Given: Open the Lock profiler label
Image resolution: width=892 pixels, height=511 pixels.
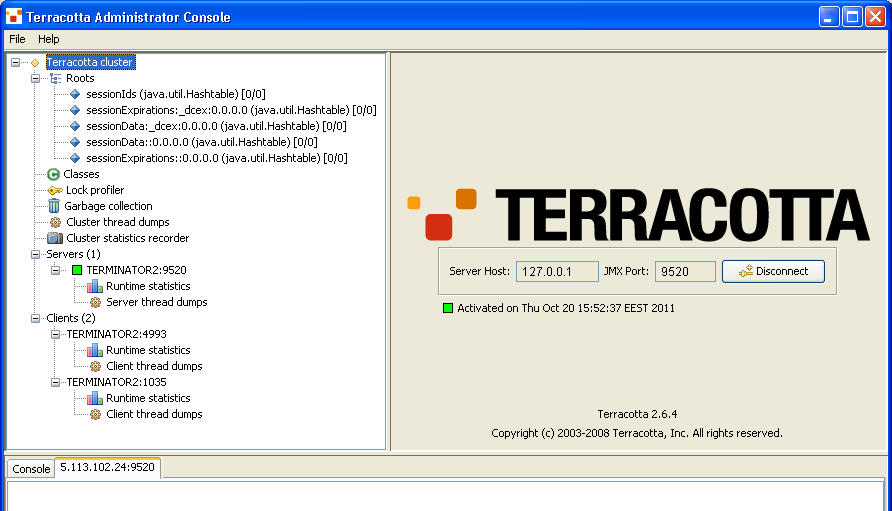Looking at the screenshot, I should point(95,190).
